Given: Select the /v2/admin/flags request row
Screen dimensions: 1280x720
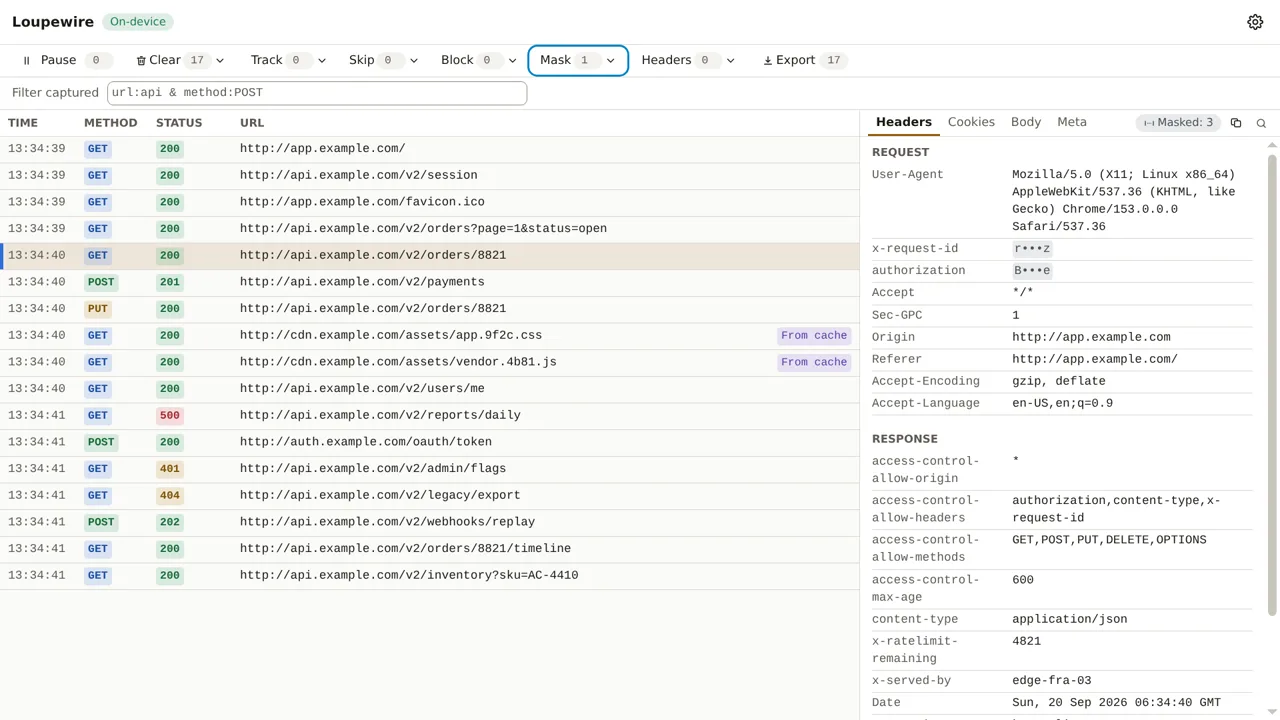Looking at the screenshot, I should click(430, 469).
